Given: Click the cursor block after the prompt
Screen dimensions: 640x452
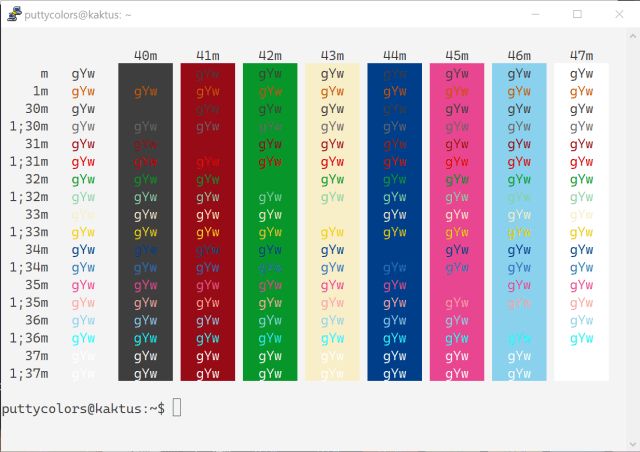Looking at the screenshot, I should (177, 408).
